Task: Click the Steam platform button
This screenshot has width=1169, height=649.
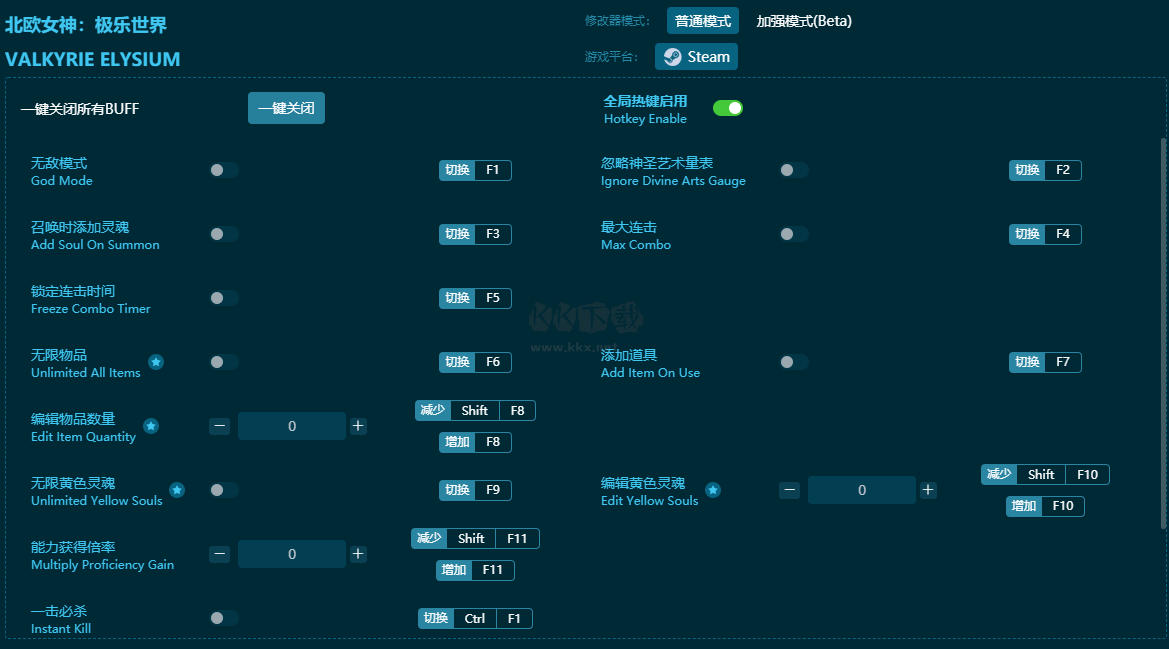Action: point(696,57)
